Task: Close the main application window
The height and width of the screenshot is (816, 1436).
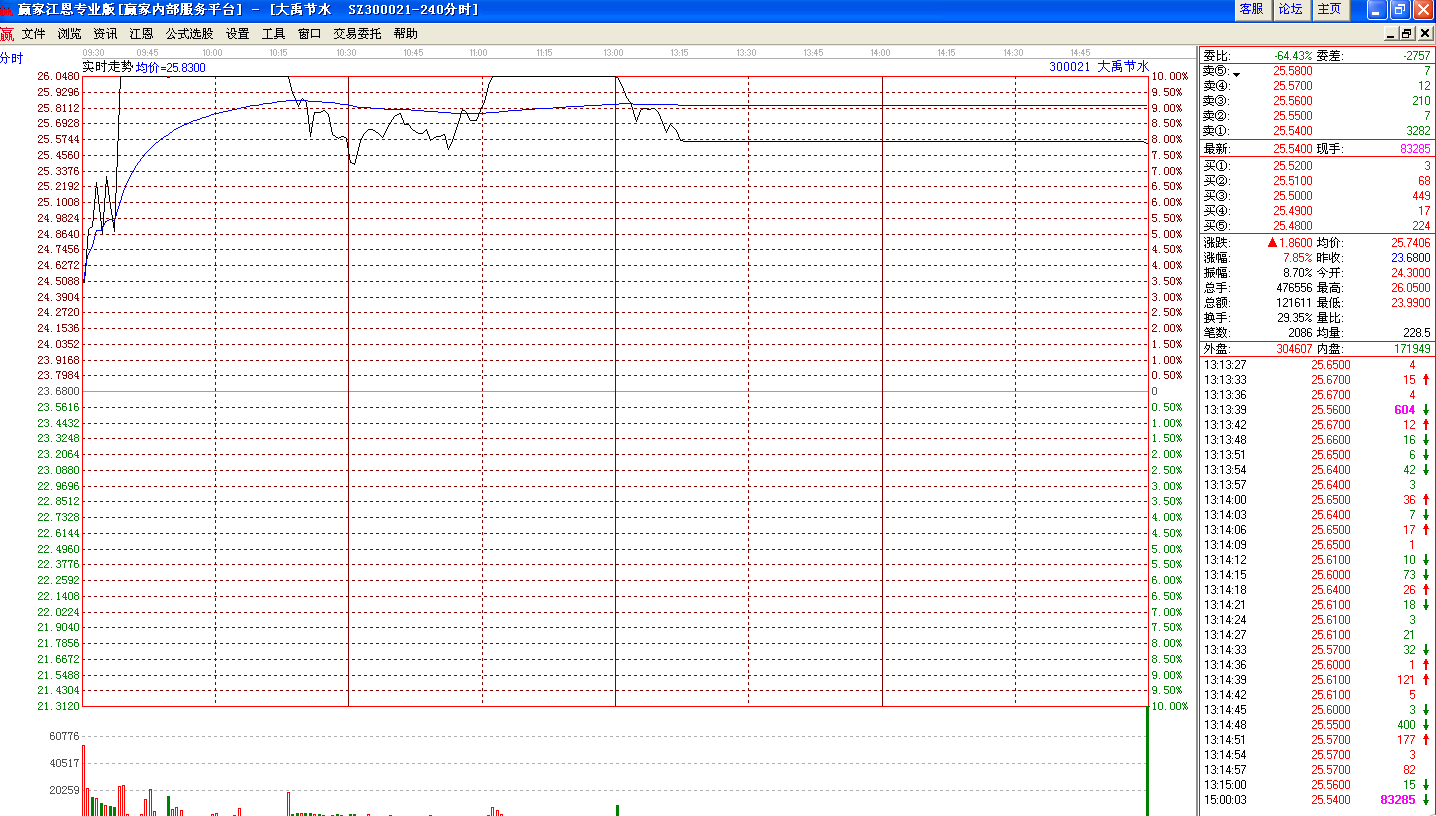Action: click(x=1423, y=9)
